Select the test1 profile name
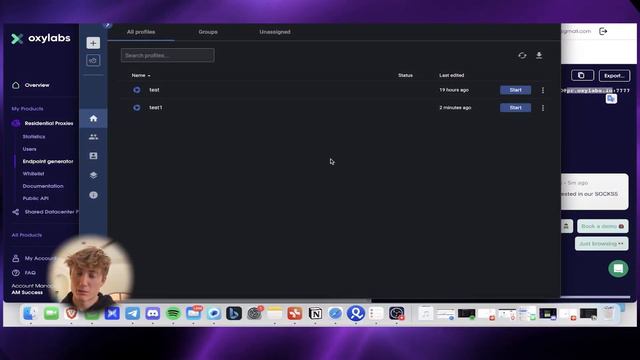640x360 pixels. [x=156, y=108]
